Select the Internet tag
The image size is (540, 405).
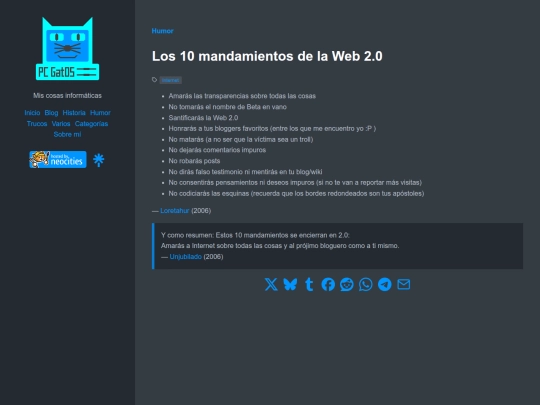[170, 80]
